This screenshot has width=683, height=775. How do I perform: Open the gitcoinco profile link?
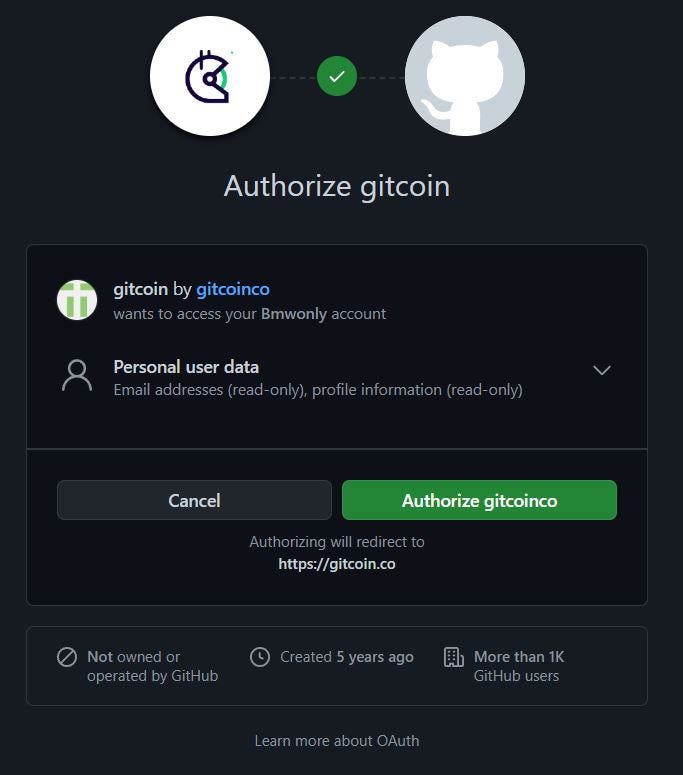pyautogui.click(x=233, y=289)
